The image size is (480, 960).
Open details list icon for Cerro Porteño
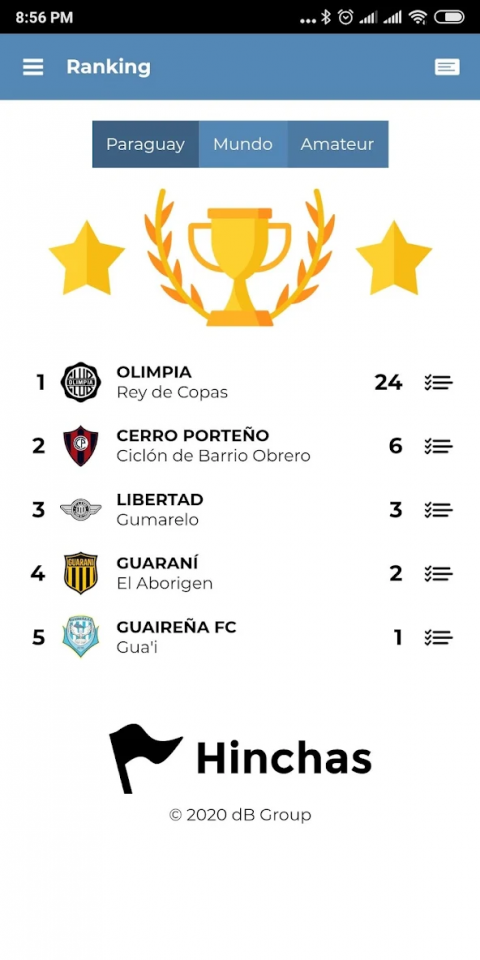point(438,446)
